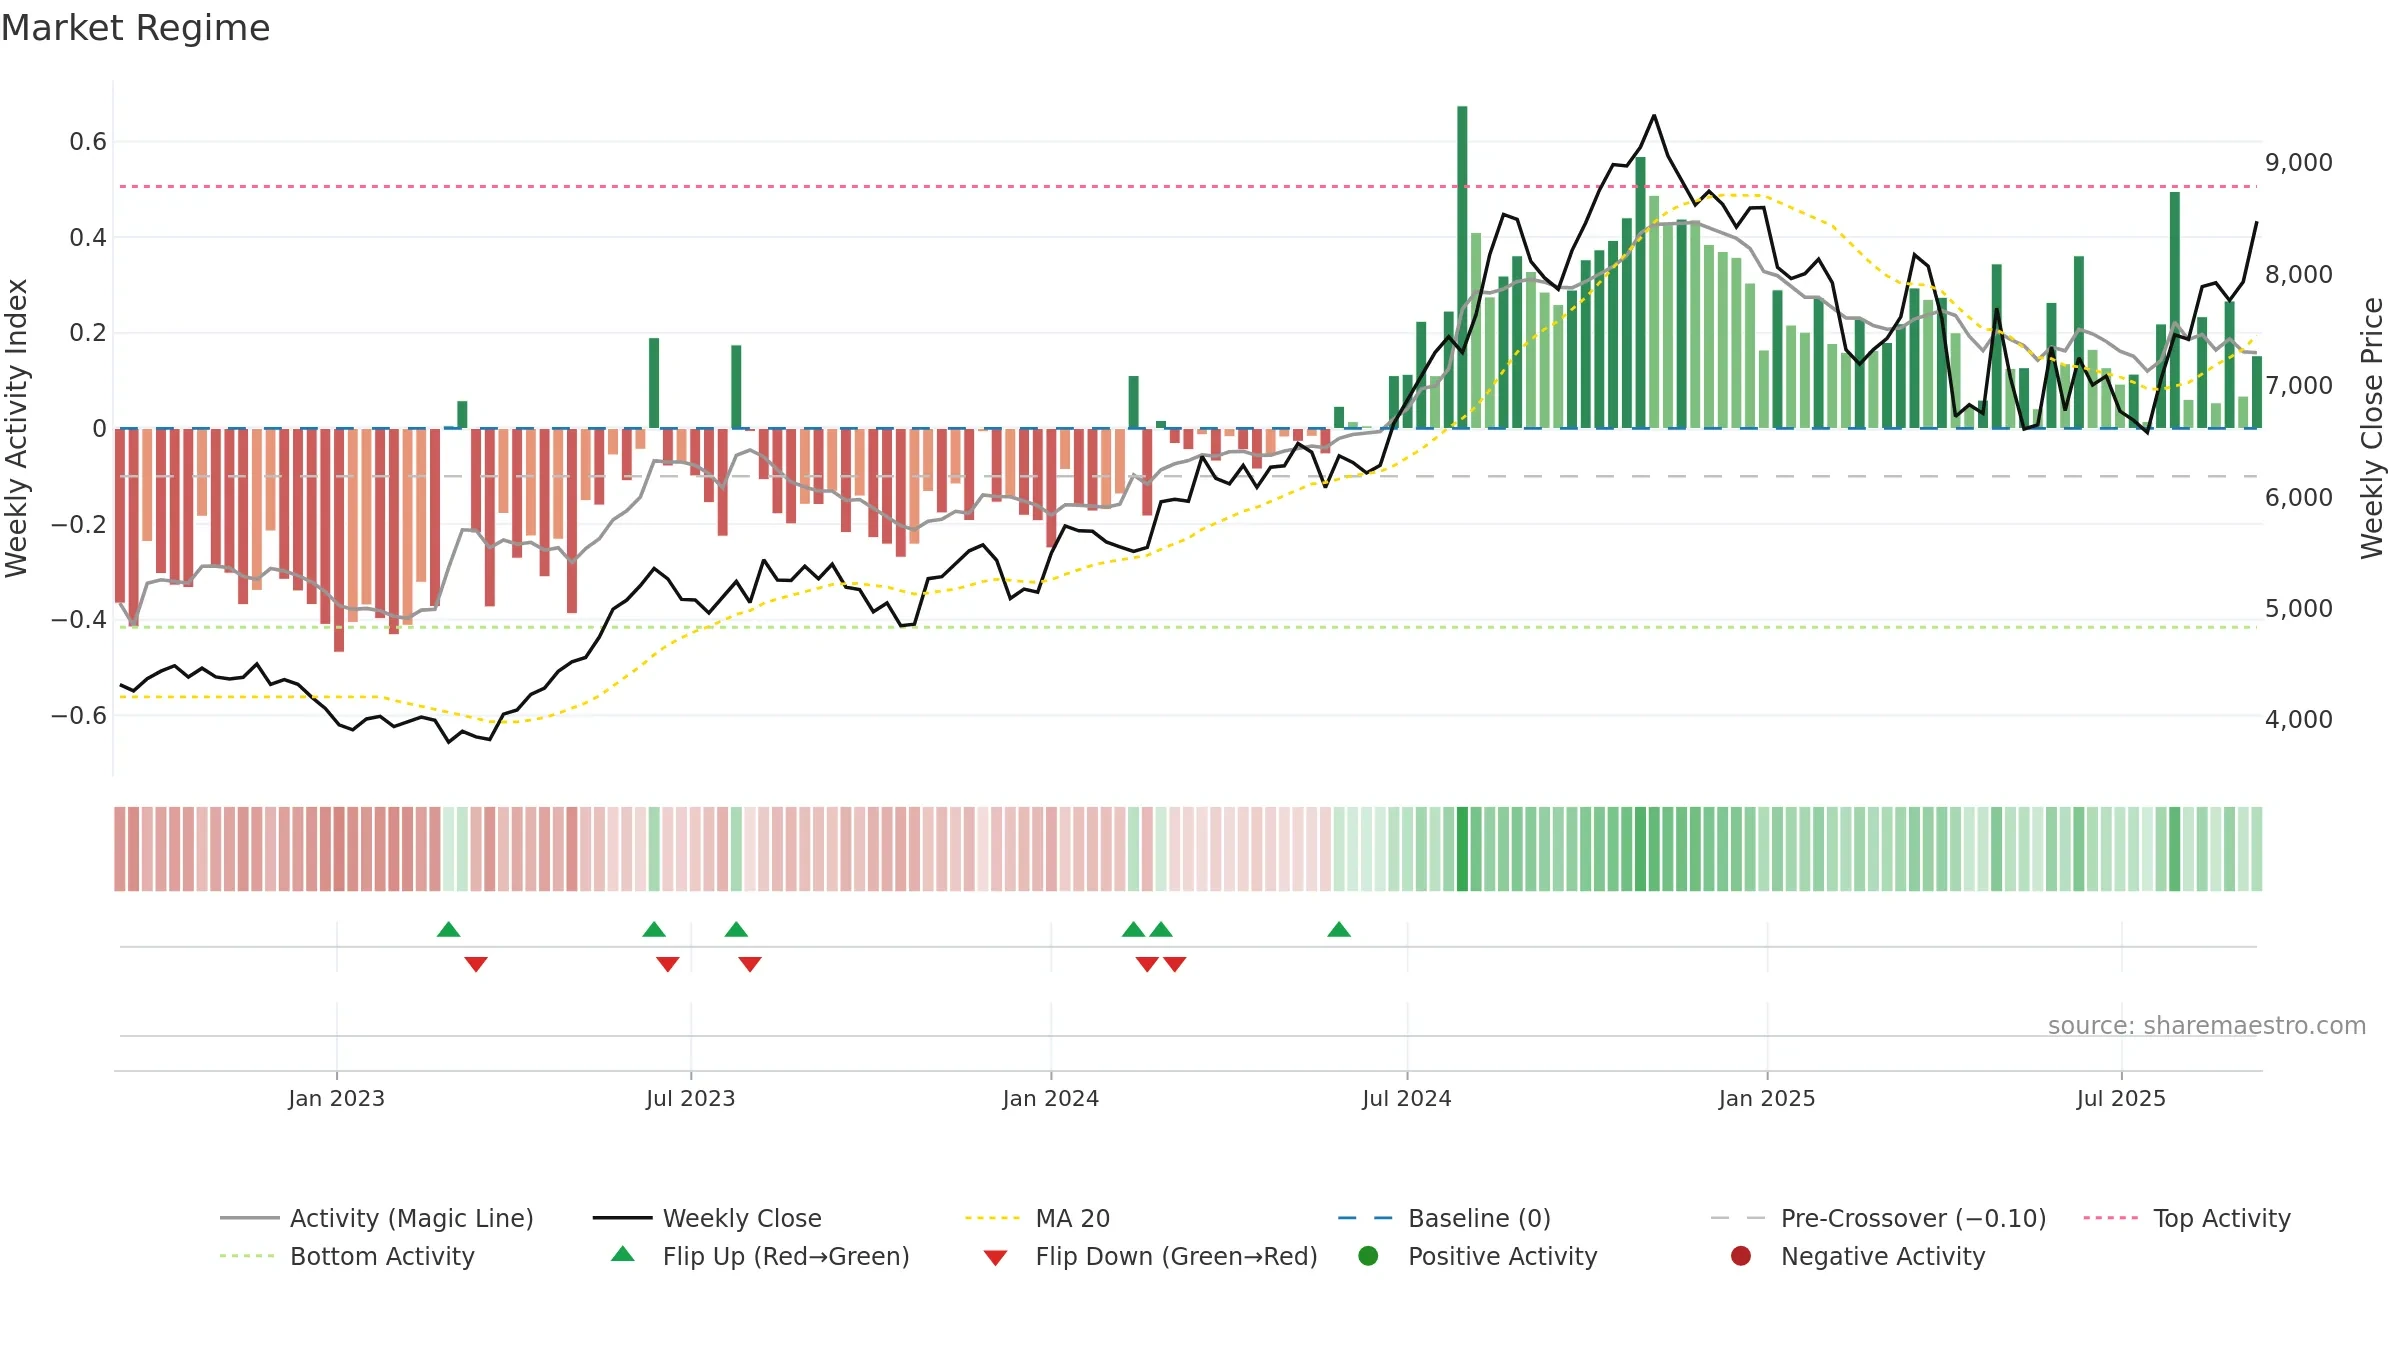Click the Positive Activity green circle legend icon
2400x1350 pixels.
tap(1368, 1256)
